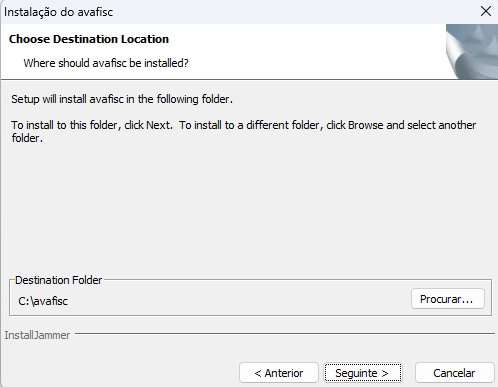498x387 pixels.
Task: Close the avafisc installer window
Action: [x=486, y=11]
